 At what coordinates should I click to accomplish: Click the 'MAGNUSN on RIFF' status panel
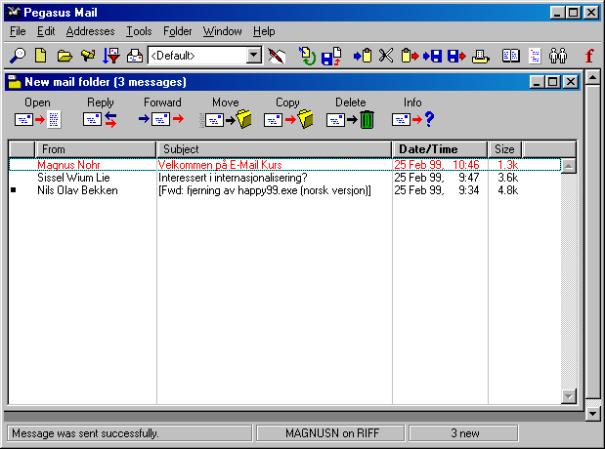point(332,433)
